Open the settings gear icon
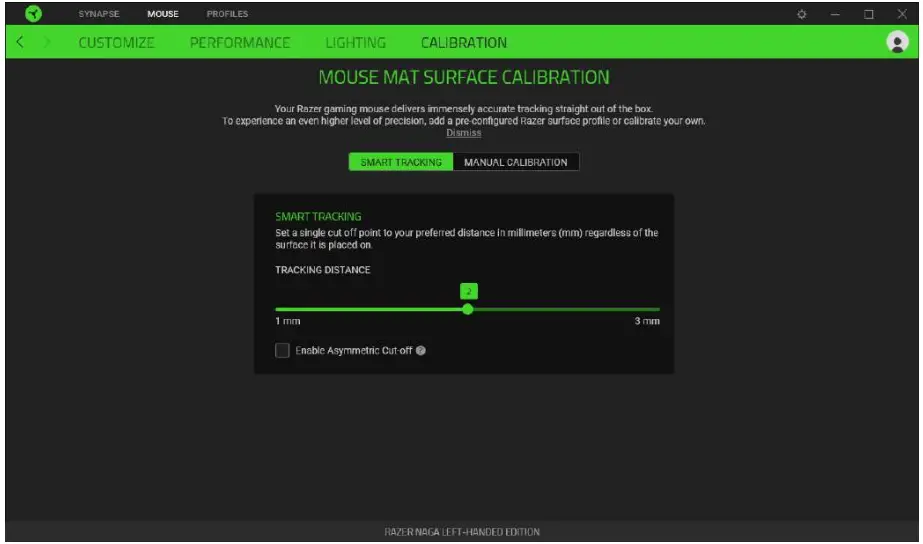Screen dimensions: 923x544 point(802,14)
